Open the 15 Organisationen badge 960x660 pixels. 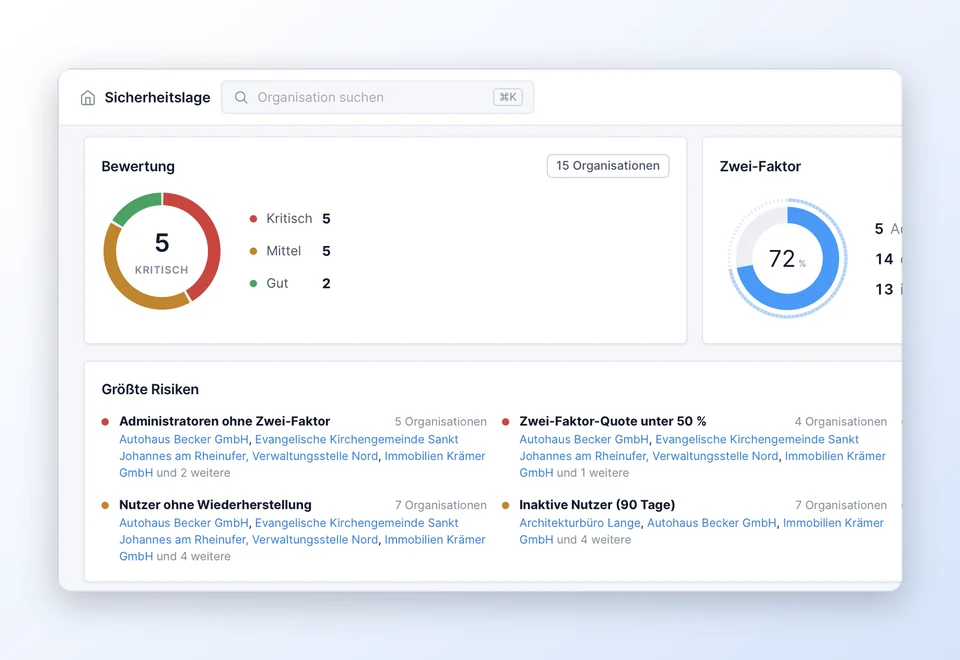[x=607, y=166]
